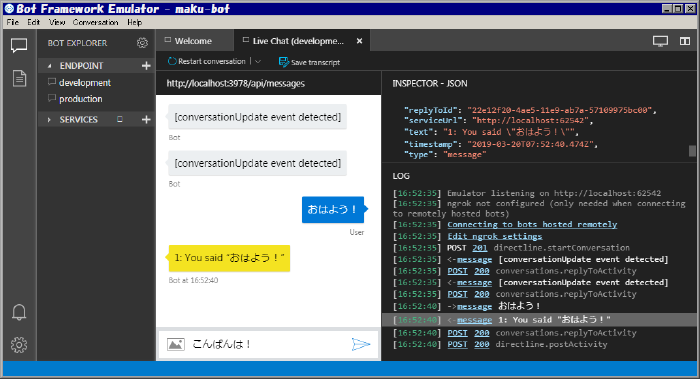Send the message with arrow icon

(361, 344)
